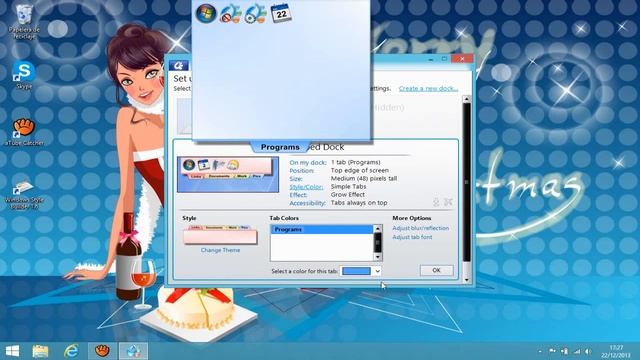Viewport: 640px width, 360px height.
Task: Open the Position setting link
Action: pos(302,171)
